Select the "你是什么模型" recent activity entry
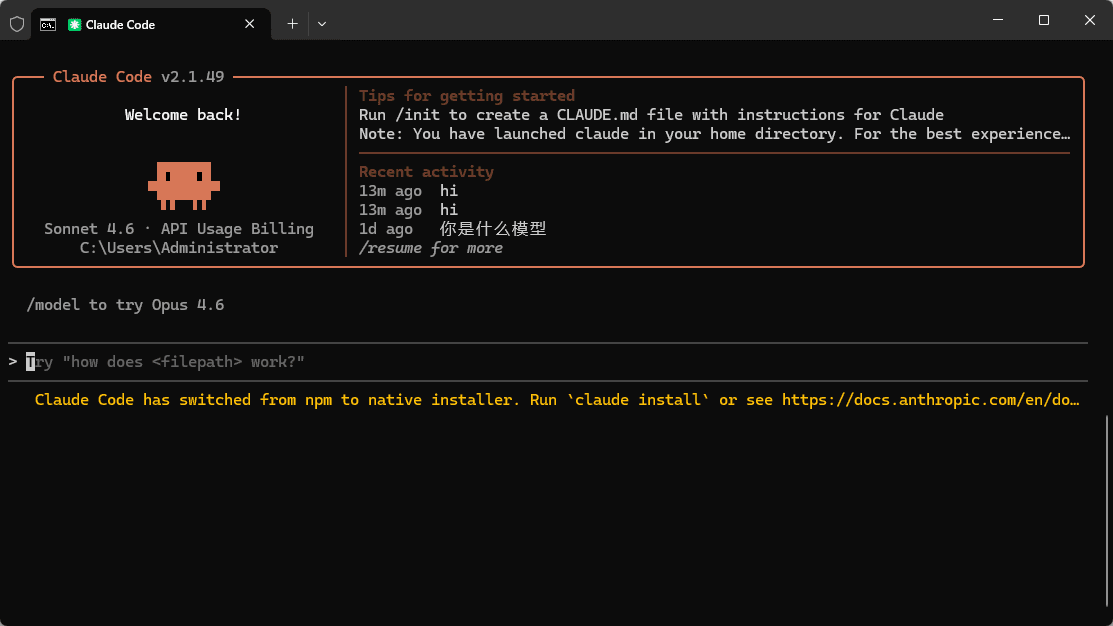 click(x=493, y=229)
